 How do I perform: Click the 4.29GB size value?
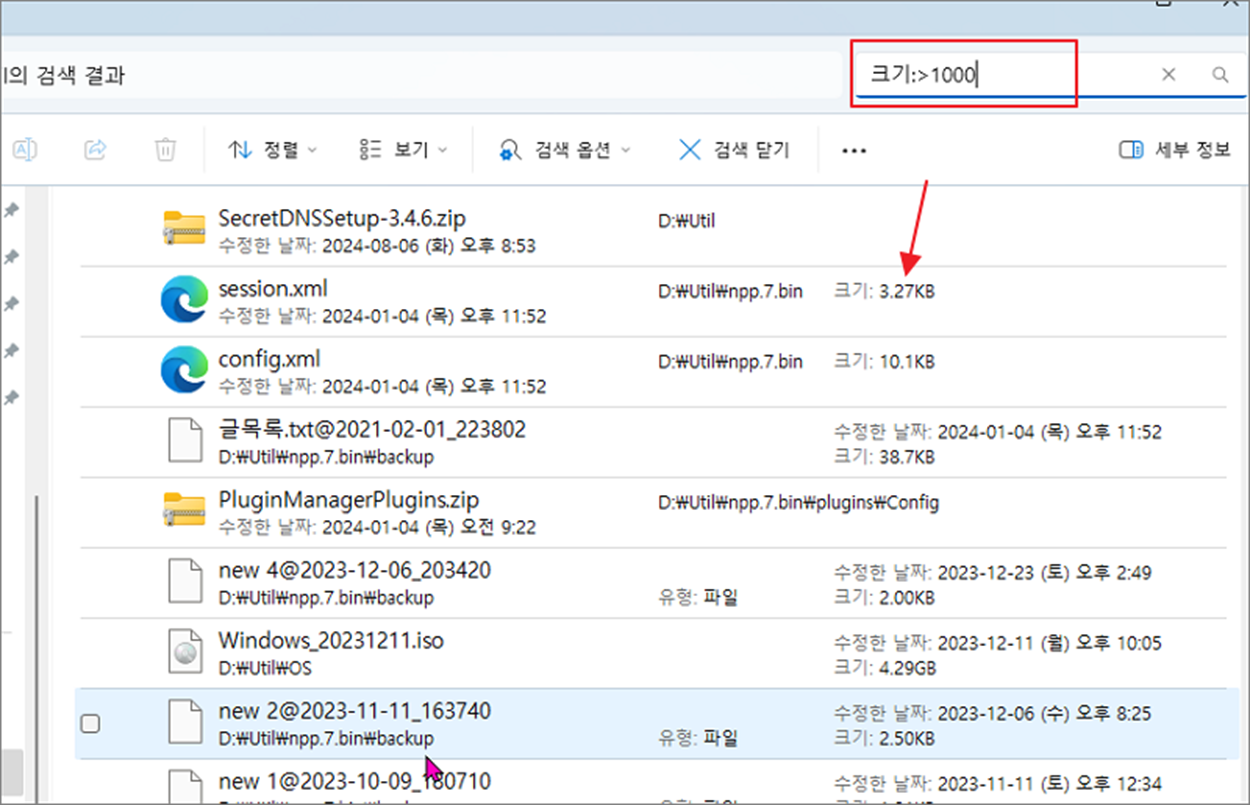(907, 666)
